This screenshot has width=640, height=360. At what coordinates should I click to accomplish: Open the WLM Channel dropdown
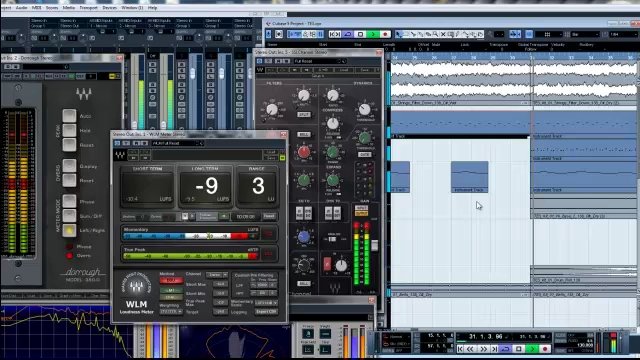(x=217, y=275)
